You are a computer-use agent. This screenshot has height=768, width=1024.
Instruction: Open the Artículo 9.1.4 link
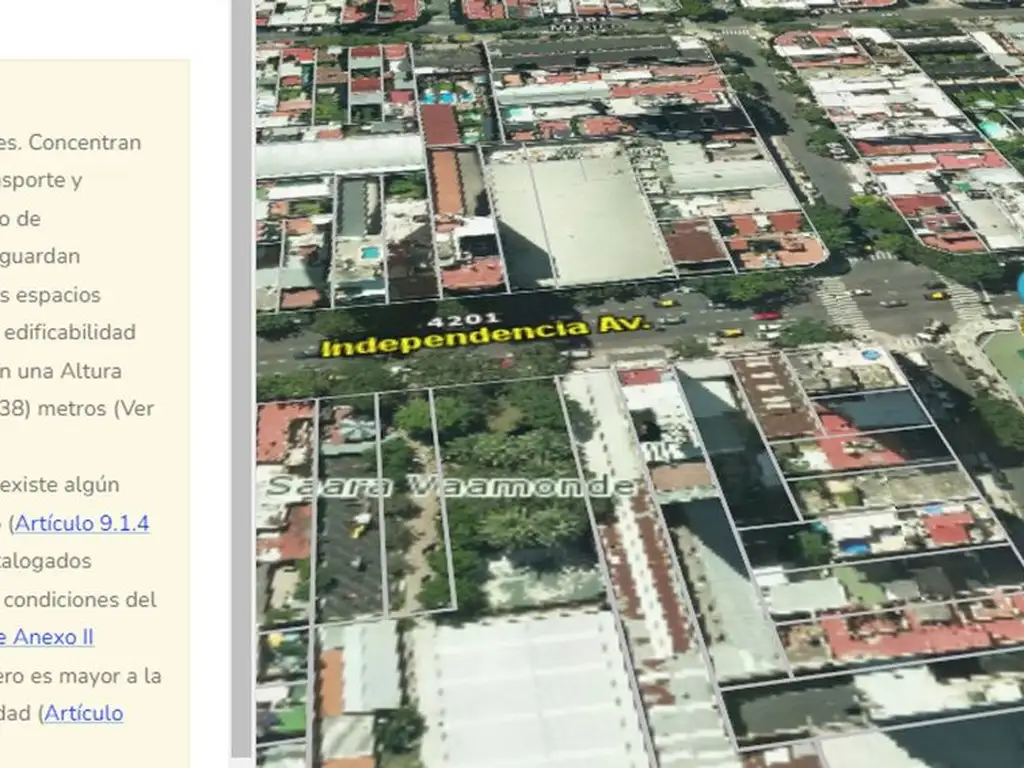(82, 523)
